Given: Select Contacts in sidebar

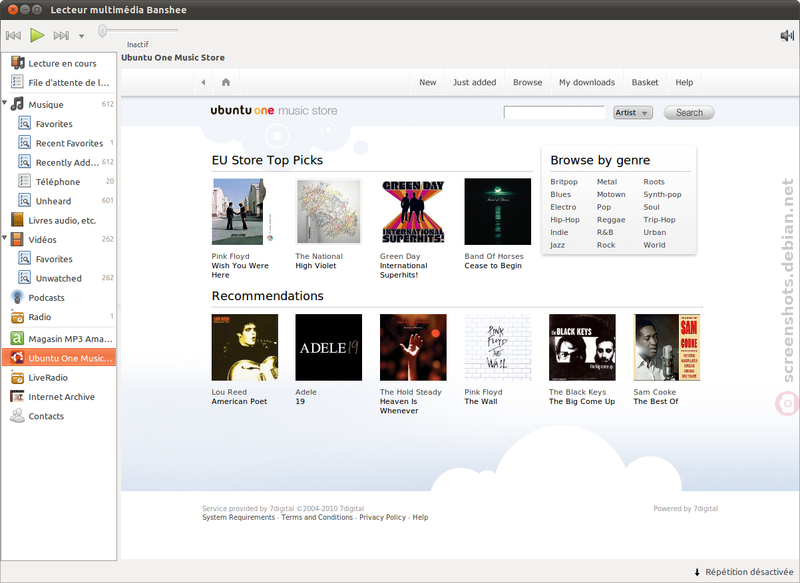Looking at the screenshot, I should click(x=59, y=416).
